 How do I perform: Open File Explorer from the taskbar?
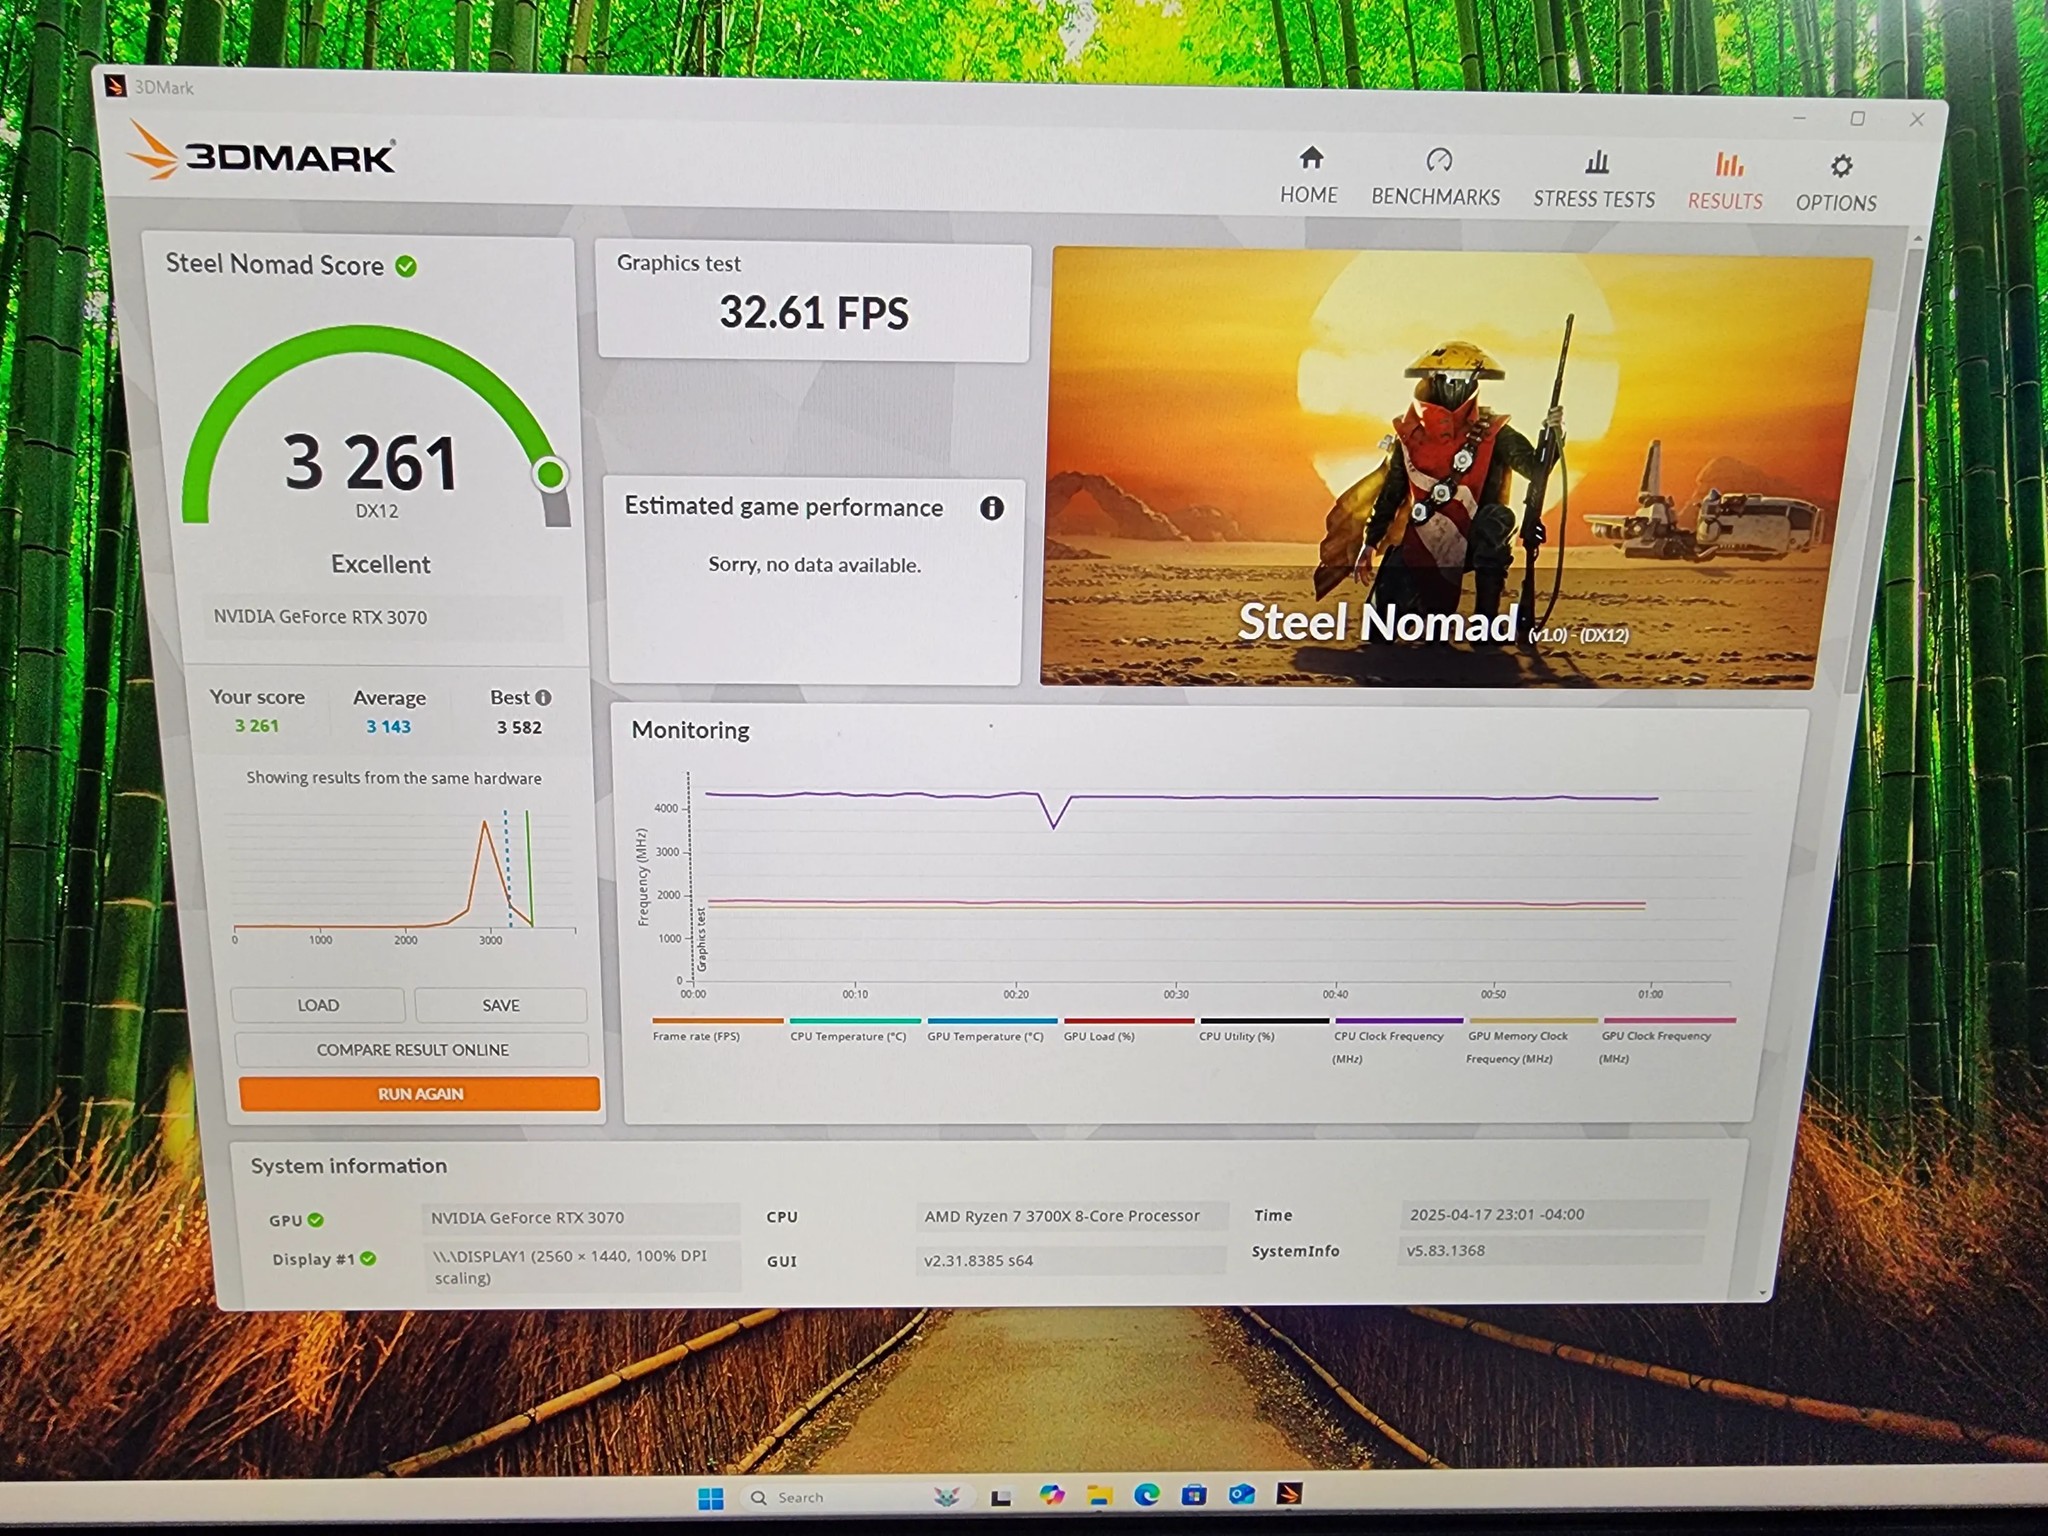[x=1100, y=1496]
